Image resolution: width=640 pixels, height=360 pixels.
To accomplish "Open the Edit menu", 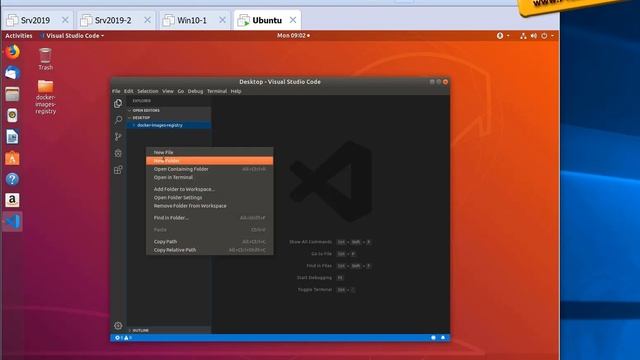I will tap(129, 91).
